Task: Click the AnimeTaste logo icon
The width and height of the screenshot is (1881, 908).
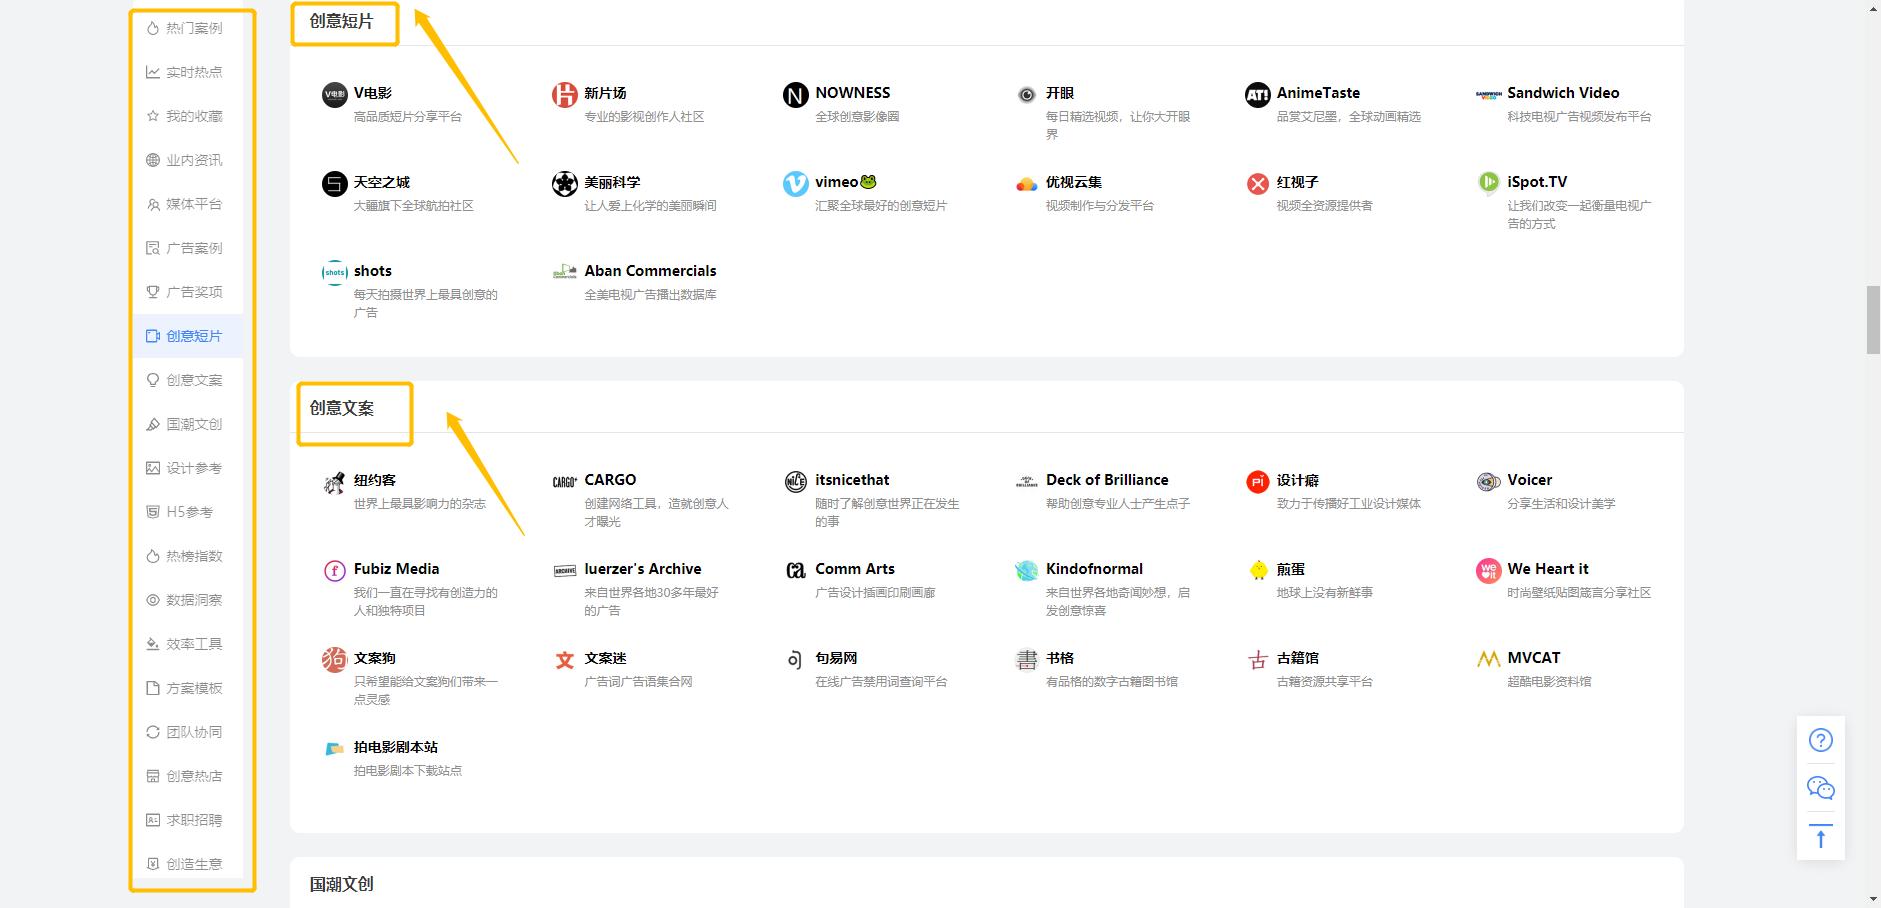Action: pyautogui.click(x=1257, y=95)
